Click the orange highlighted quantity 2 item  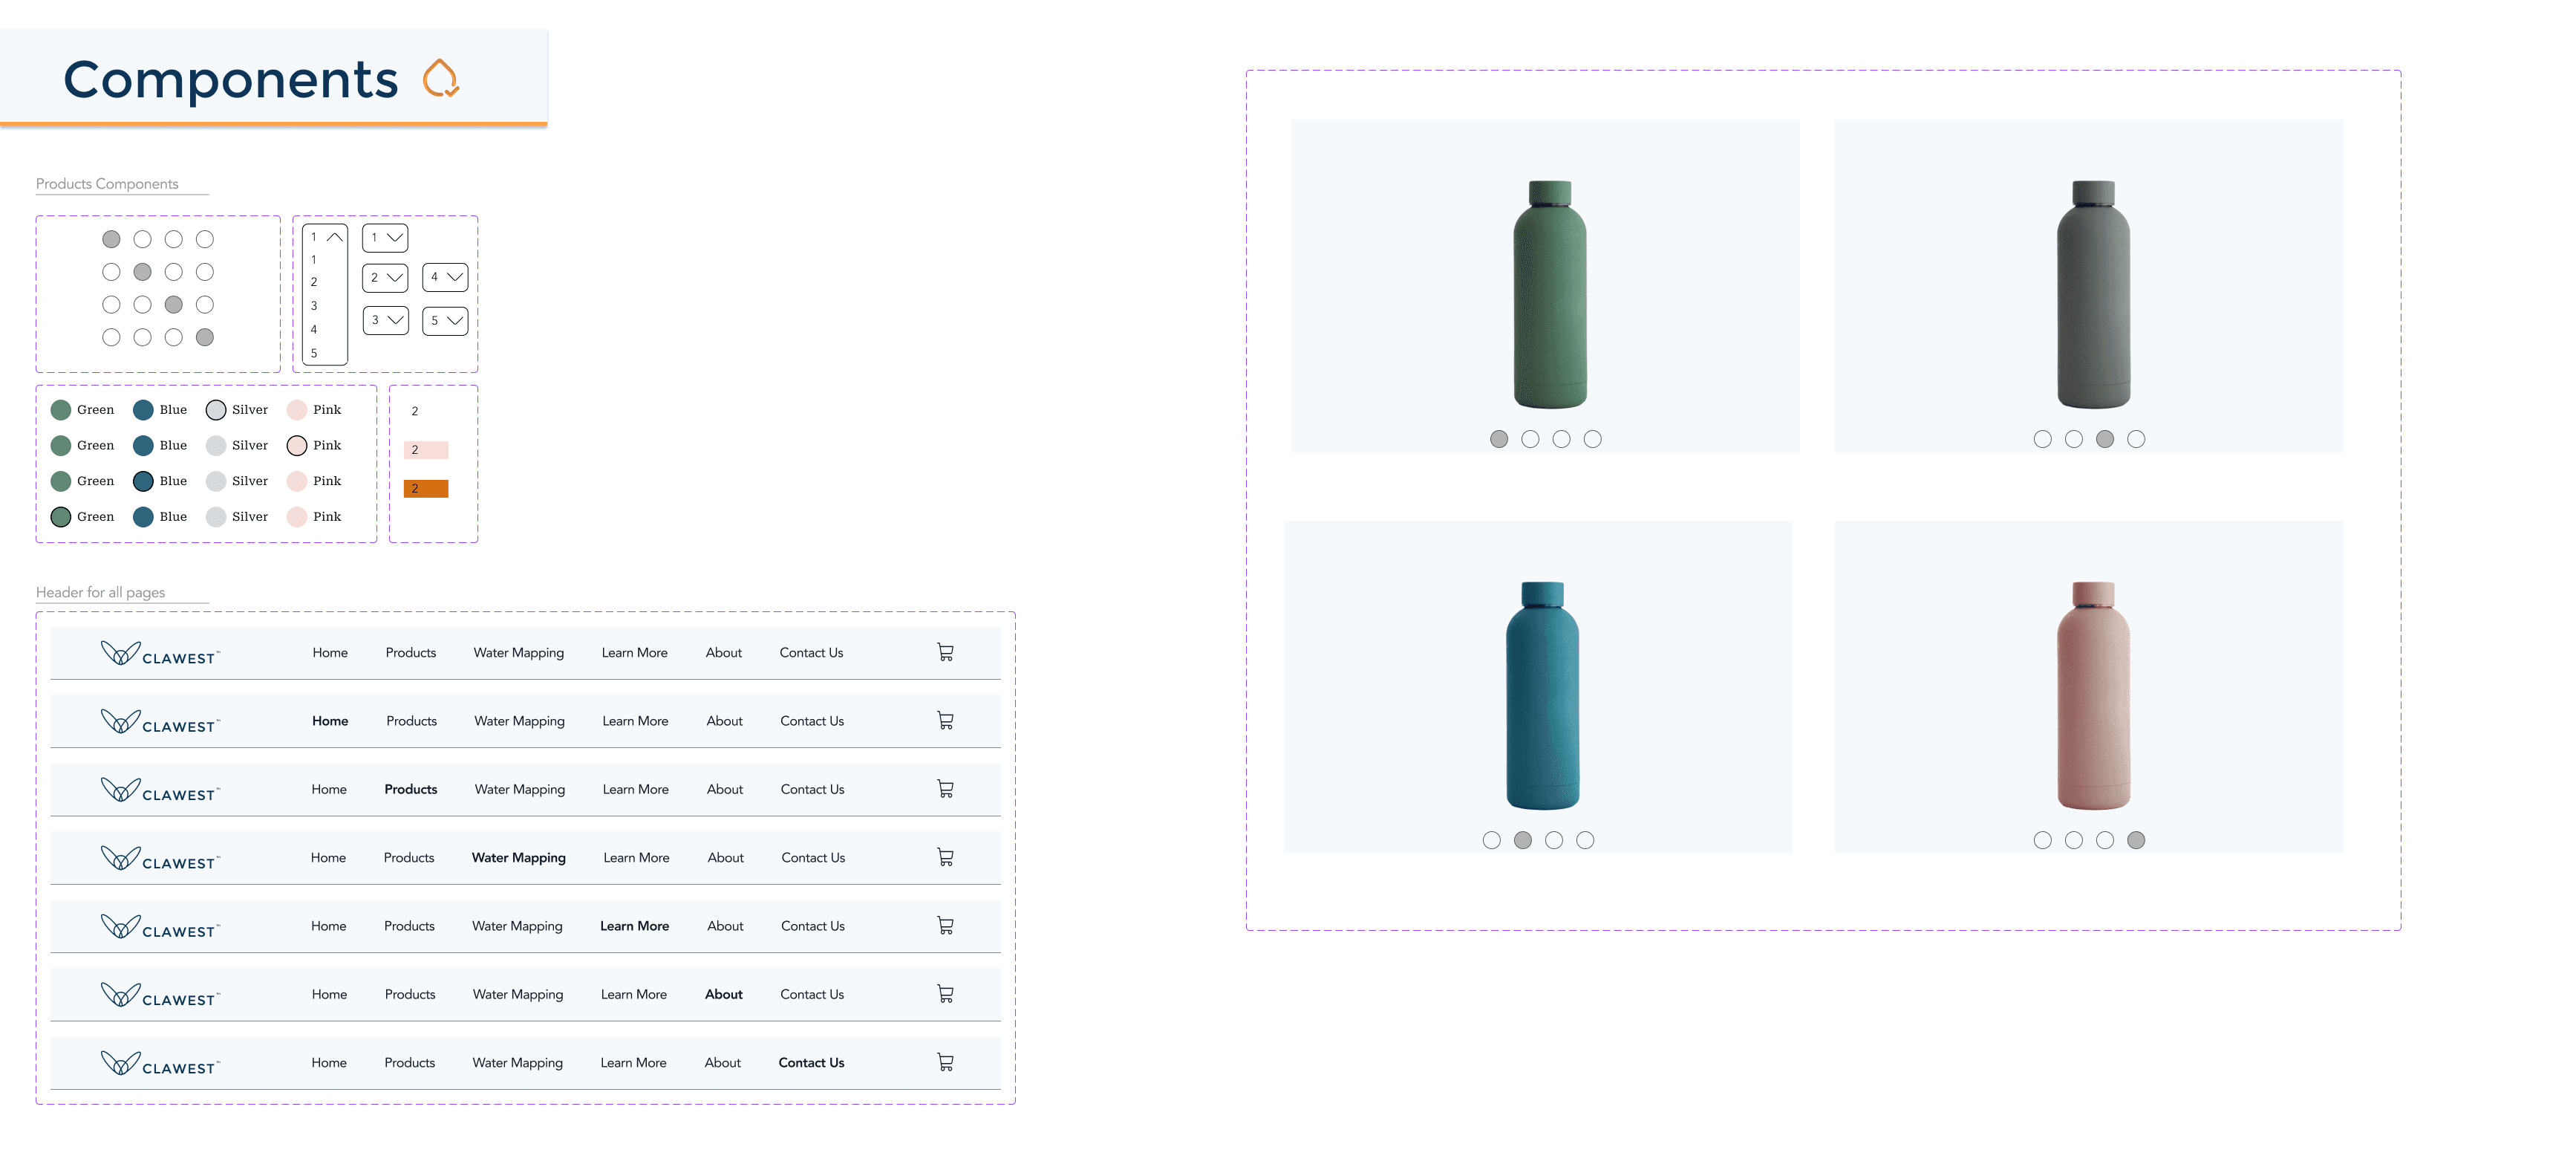click(426, 489)
